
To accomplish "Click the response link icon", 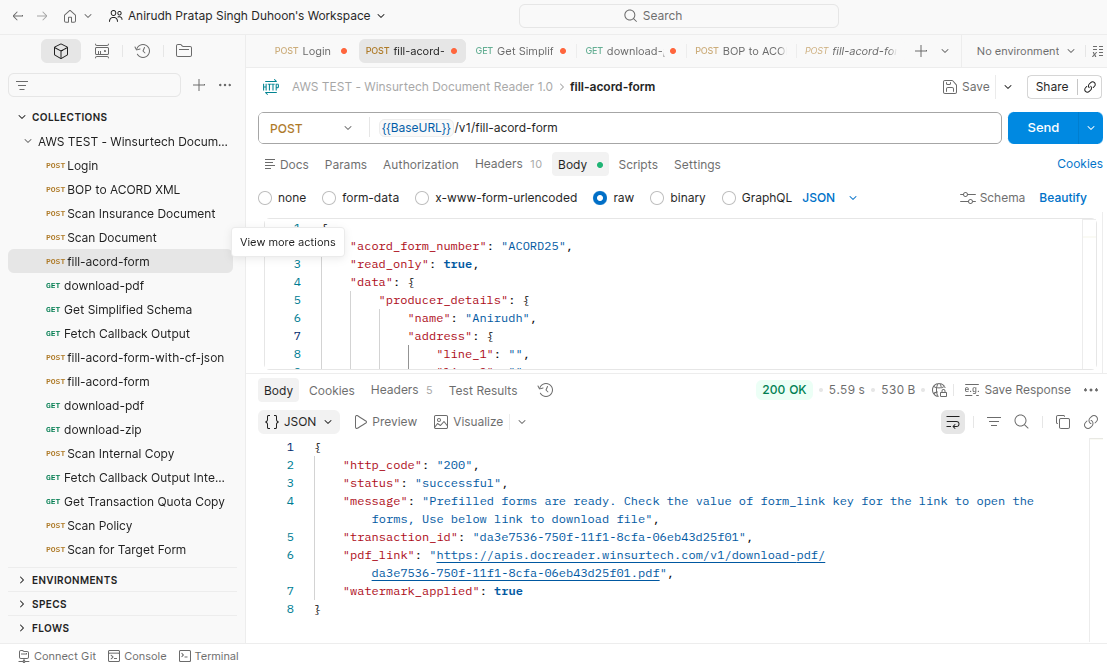I will 1091,422.
